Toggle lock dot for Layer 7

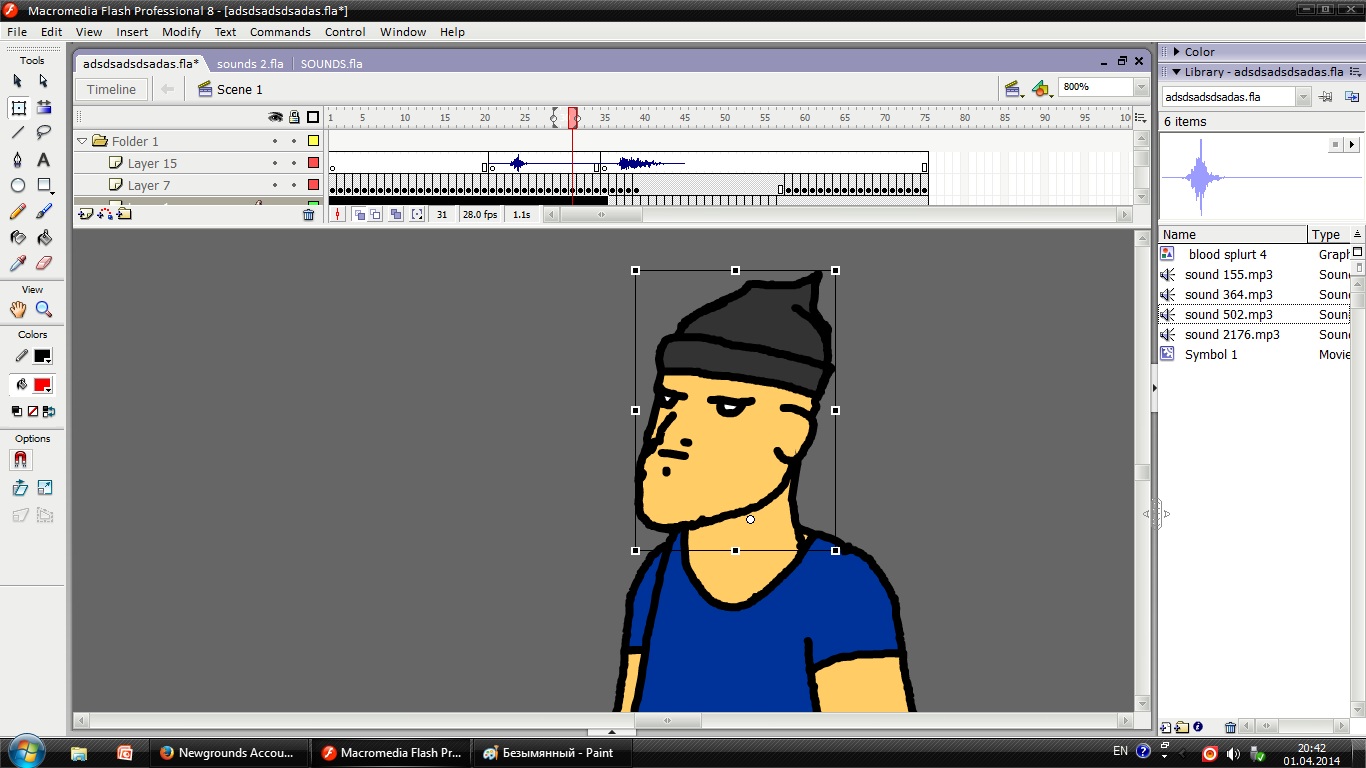tap(294, 185)
